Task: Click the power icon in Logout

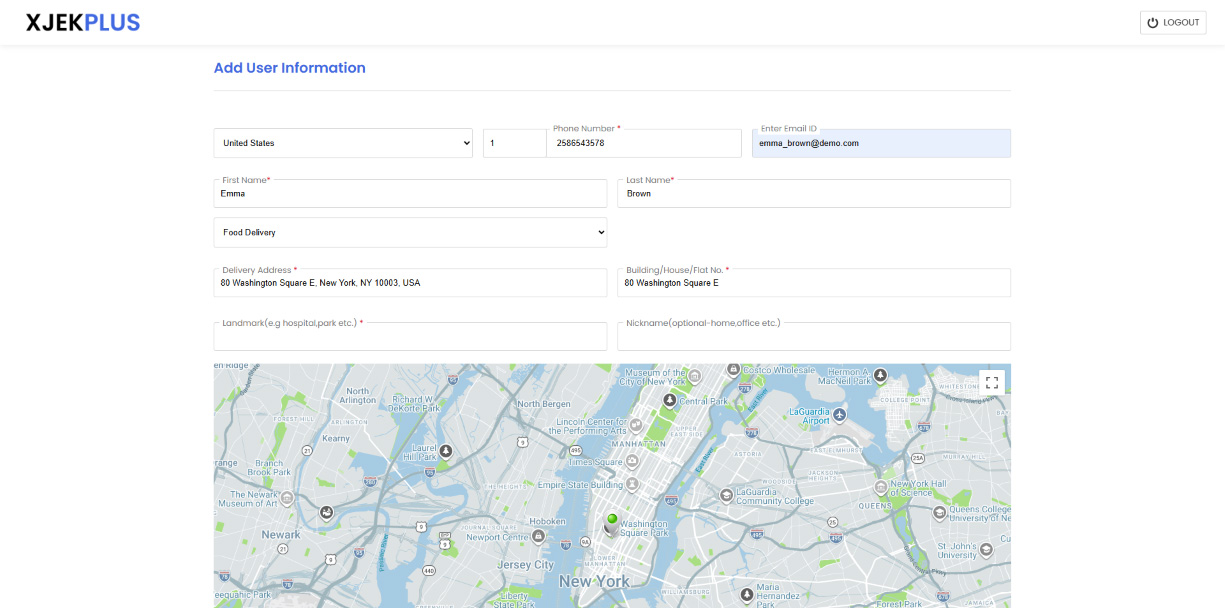Action: pos(1153,22)
